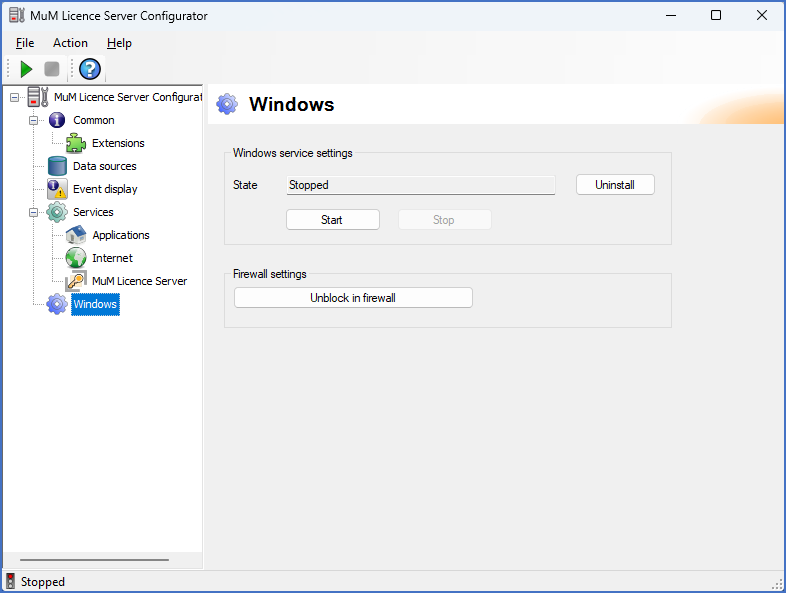Click the Applications house icon
The width and height of the screenshot is (786, 593).
point(76,235)
